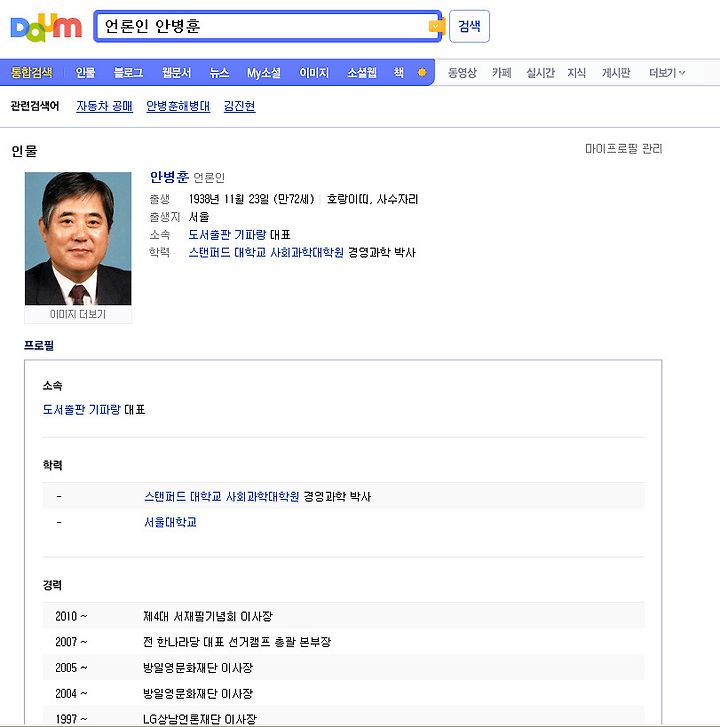Click the 2004 방일영문화재단 이사장 row

click(344, 694)
